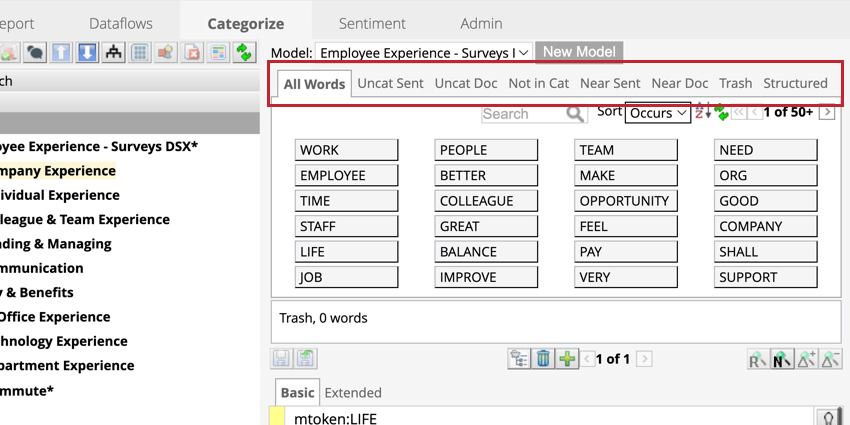Click the magnifier search icon in word search
The width and height of the screenshot is (850, 425).
click(575, 114)
